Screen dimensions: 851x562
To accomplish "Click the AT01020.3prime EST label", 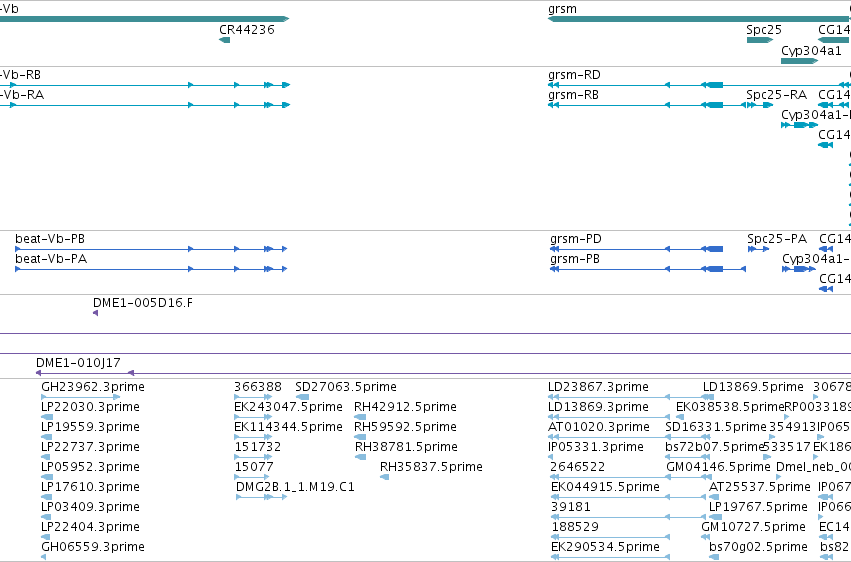I will [599, 427].
